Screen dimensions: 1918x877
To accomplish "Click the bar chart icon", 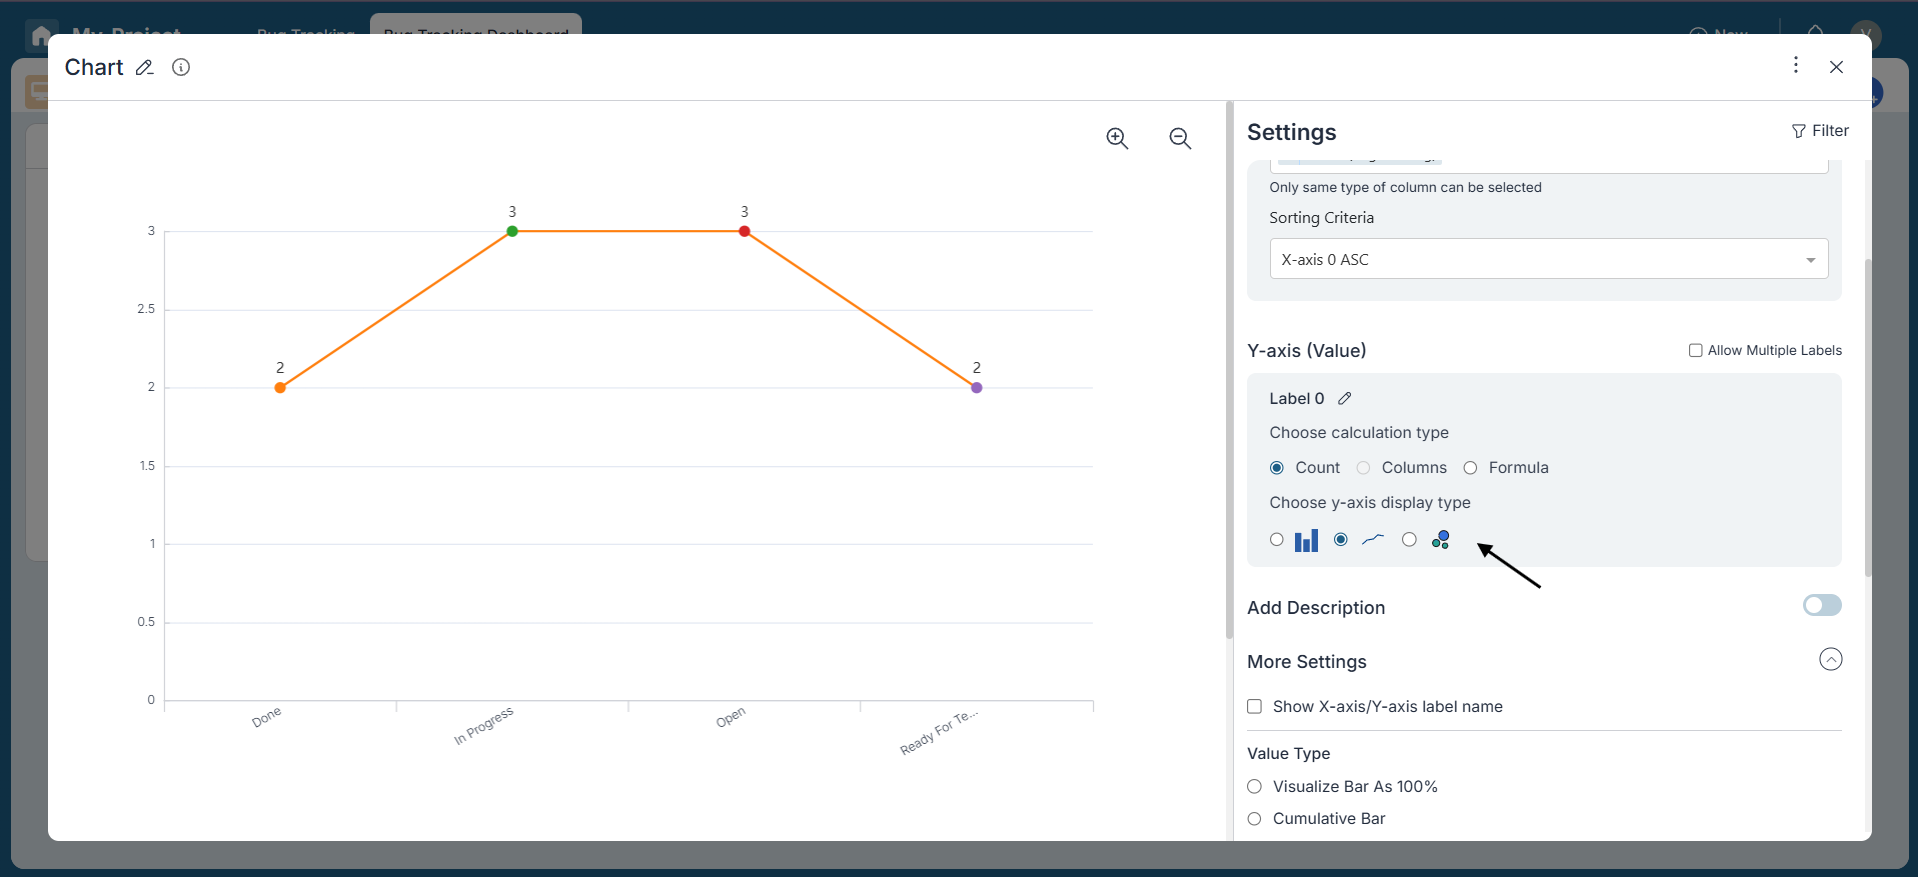I will click(x=1306, y=540).
